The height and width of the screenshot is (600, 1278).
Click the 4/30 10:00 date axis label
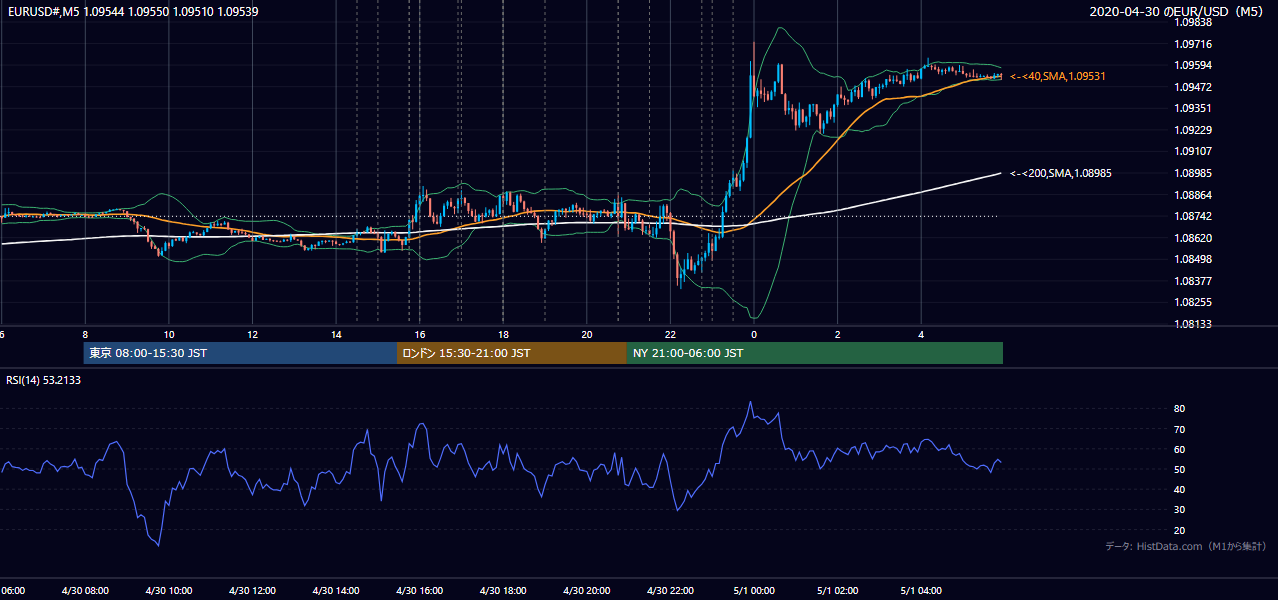click(x=168, y=591)
